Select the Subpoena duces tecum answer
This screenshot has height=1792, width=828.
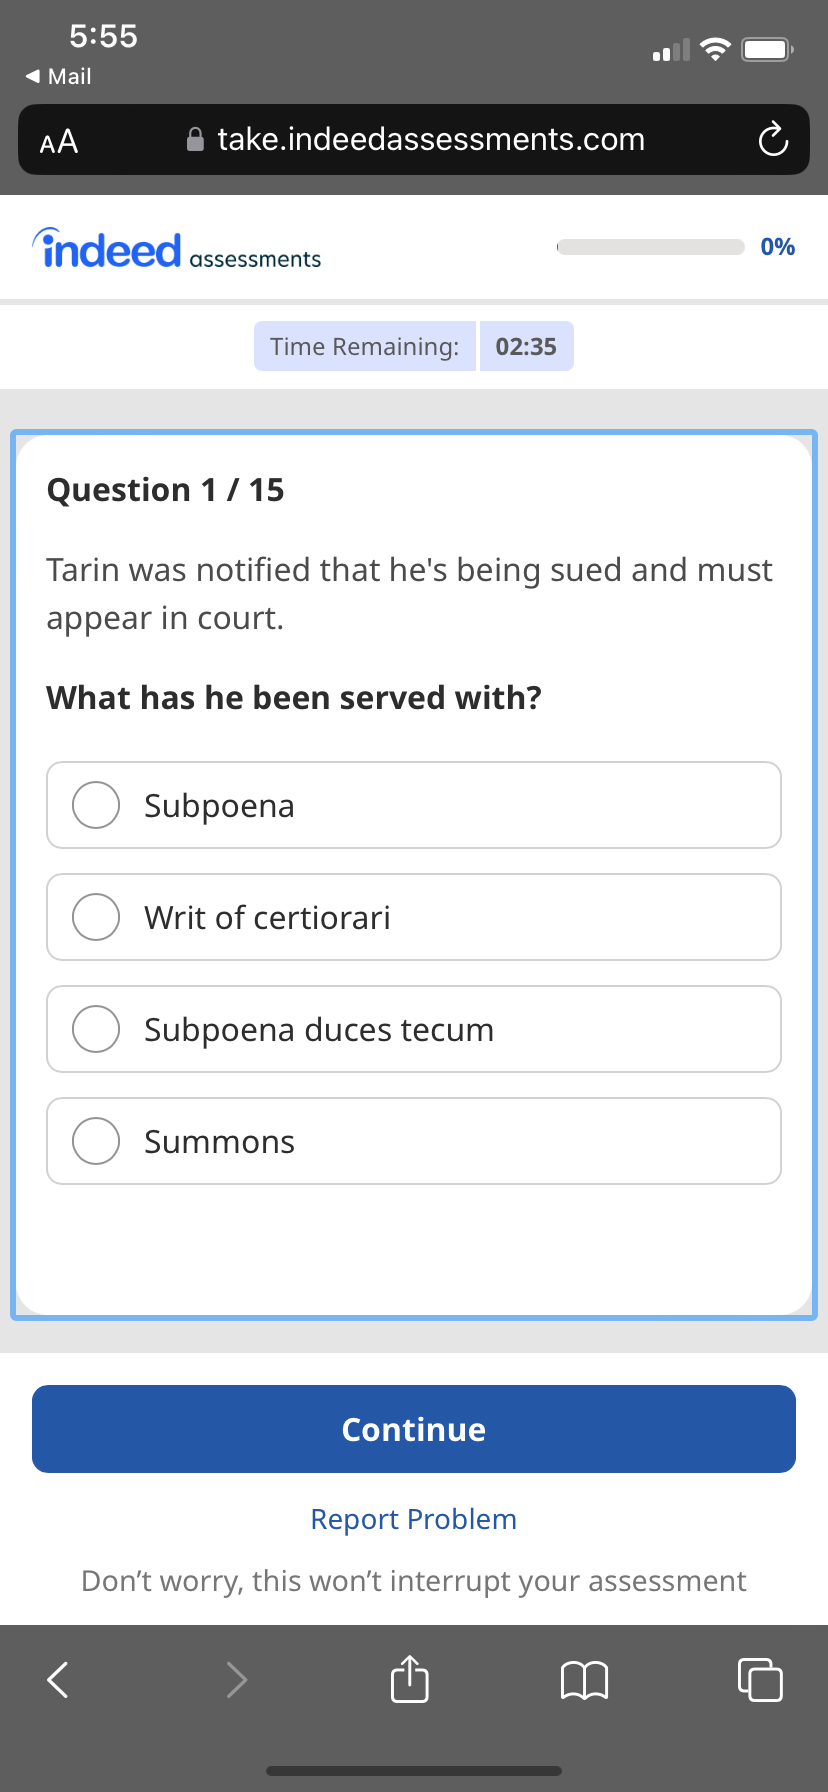point(413,1029)
